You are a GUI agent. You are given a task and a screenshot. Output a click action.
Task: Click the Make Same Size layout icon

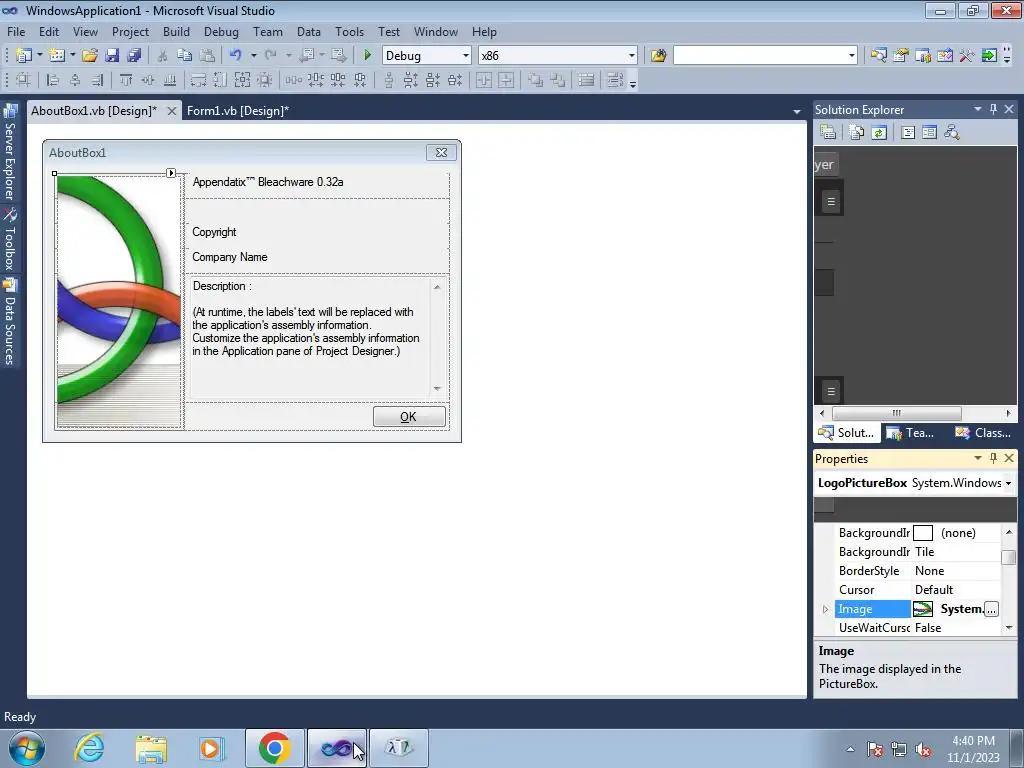(x=242, y=80)
